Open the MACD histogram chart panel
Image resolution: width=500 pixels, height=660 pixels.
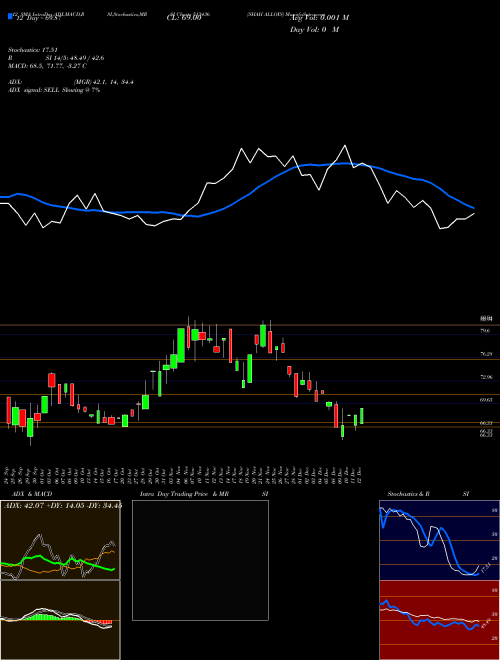coord(60,620)
